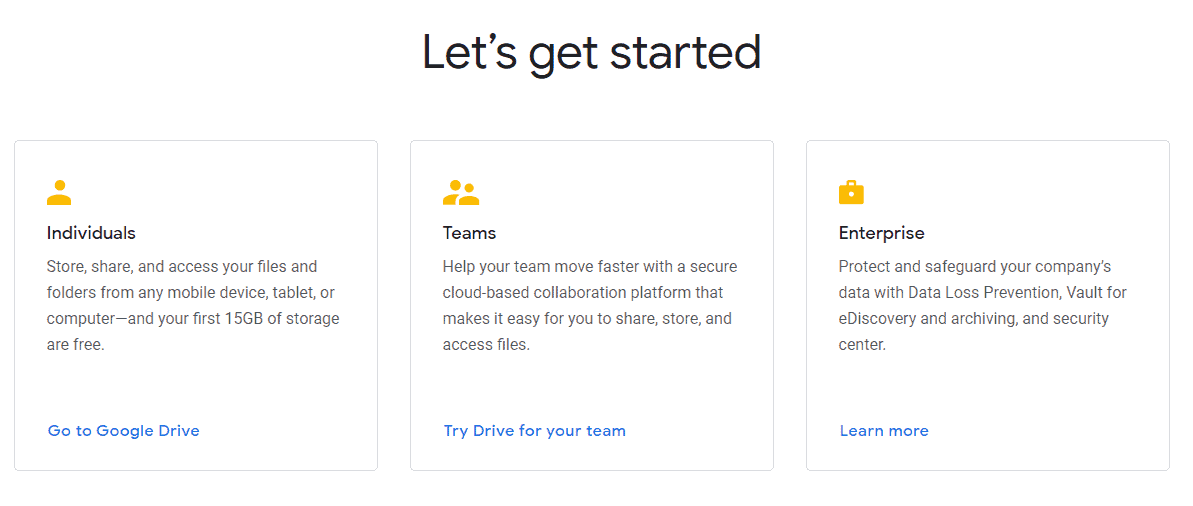Select the Teams card heading
The height and width of the screenshot is (506, 1193).
click(469, 233)
